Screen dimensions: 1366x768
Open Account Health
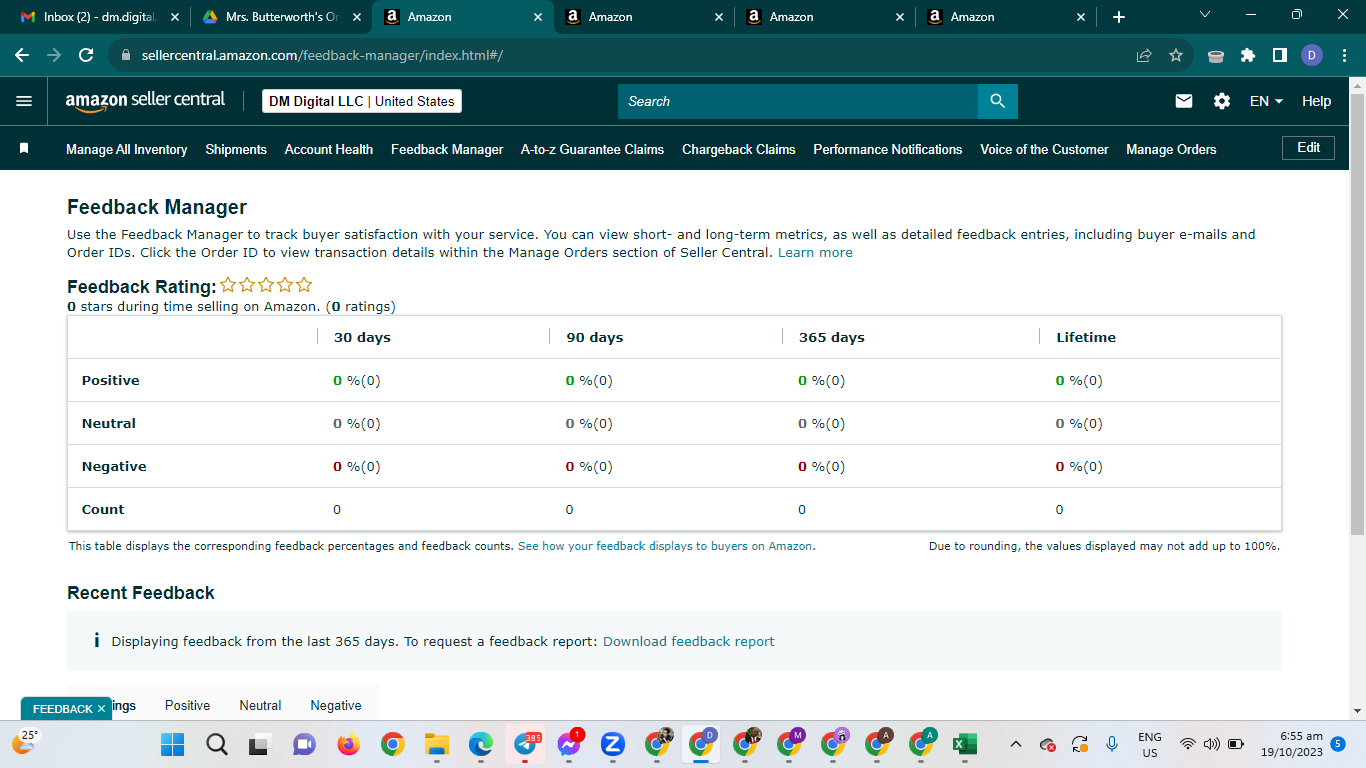point(329,149)
